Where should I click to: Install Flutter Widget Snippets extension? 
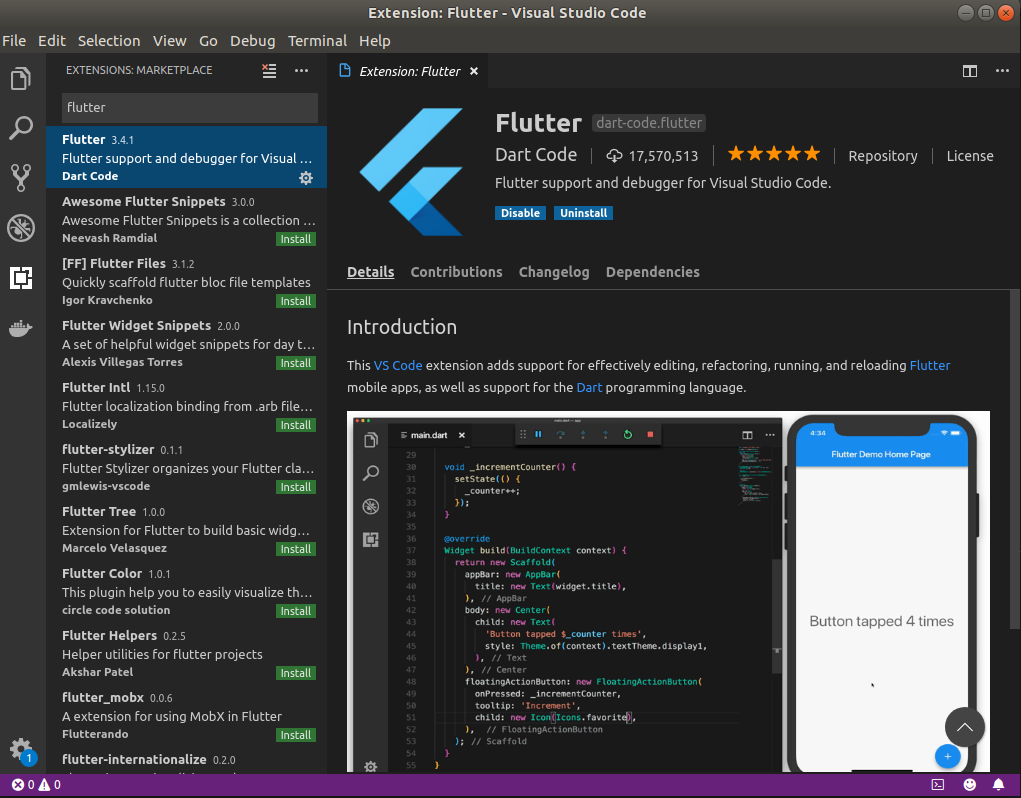click(296, 363)
